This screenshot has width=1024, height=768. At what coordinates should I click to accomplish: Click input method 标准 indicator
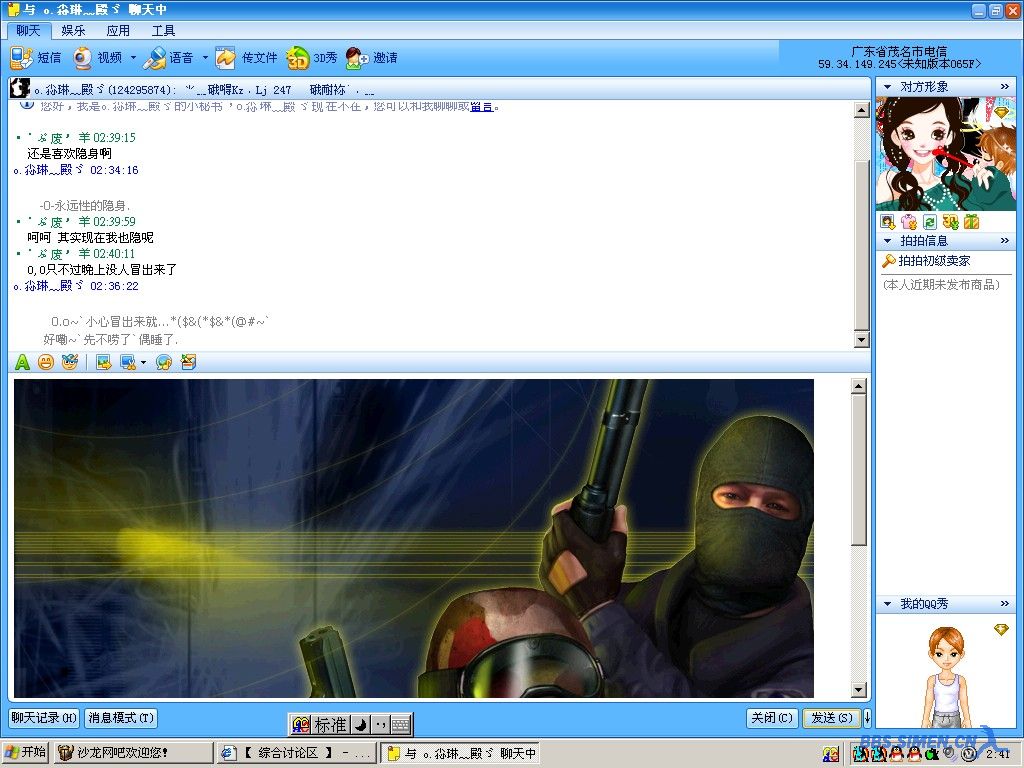pos(330,725)
